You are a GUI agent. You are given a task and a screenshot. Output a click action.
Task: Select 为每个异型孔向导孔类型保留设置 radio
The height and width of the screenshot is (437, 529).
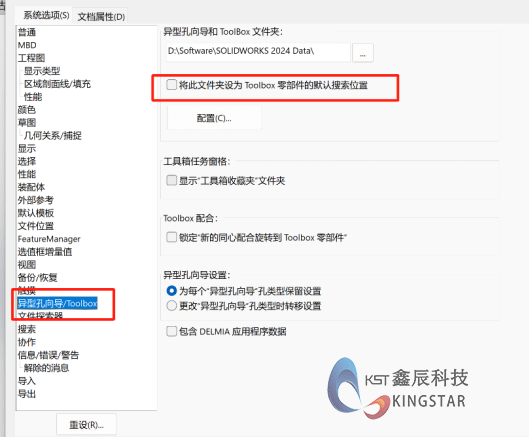click(171, 291)
